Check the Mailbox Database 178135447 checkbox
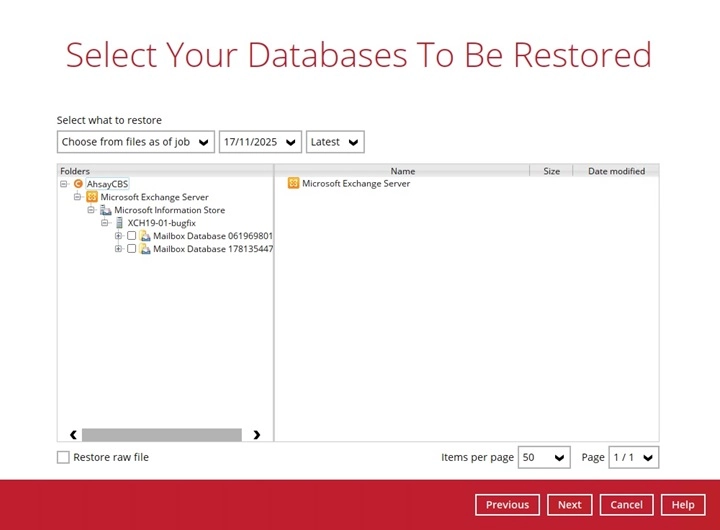This screenshot has height=530, width=720. click(131, 249)
